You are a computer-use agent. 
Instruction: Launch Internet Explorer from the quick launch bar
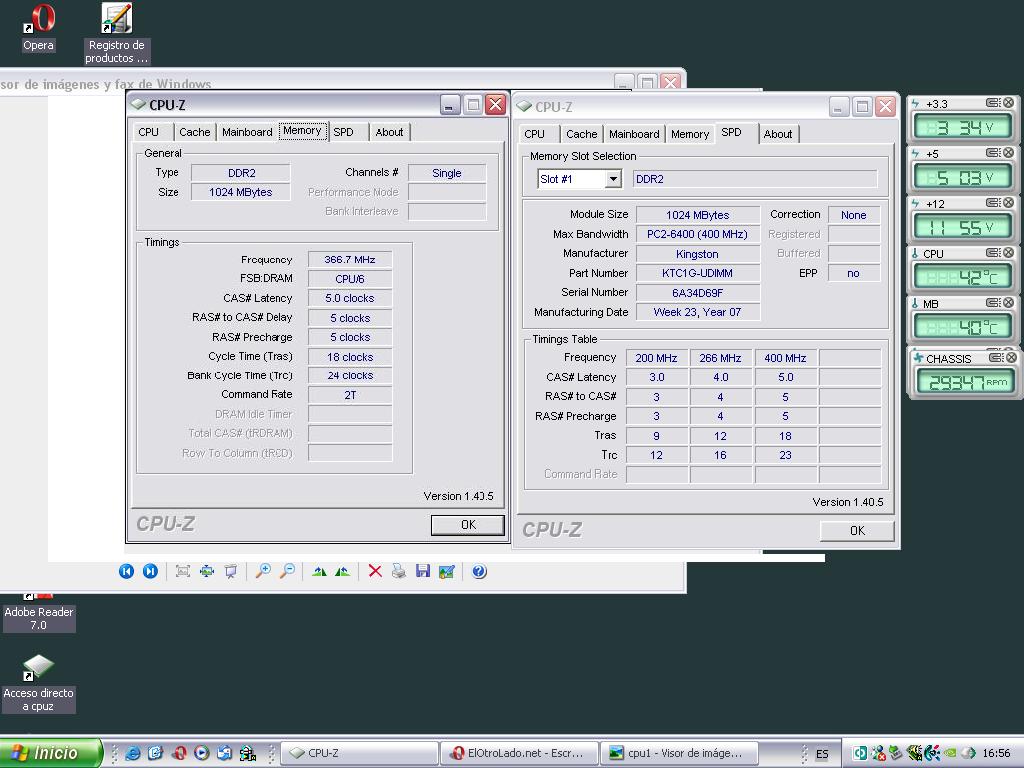pyautogui.click(x=133, y=753)
